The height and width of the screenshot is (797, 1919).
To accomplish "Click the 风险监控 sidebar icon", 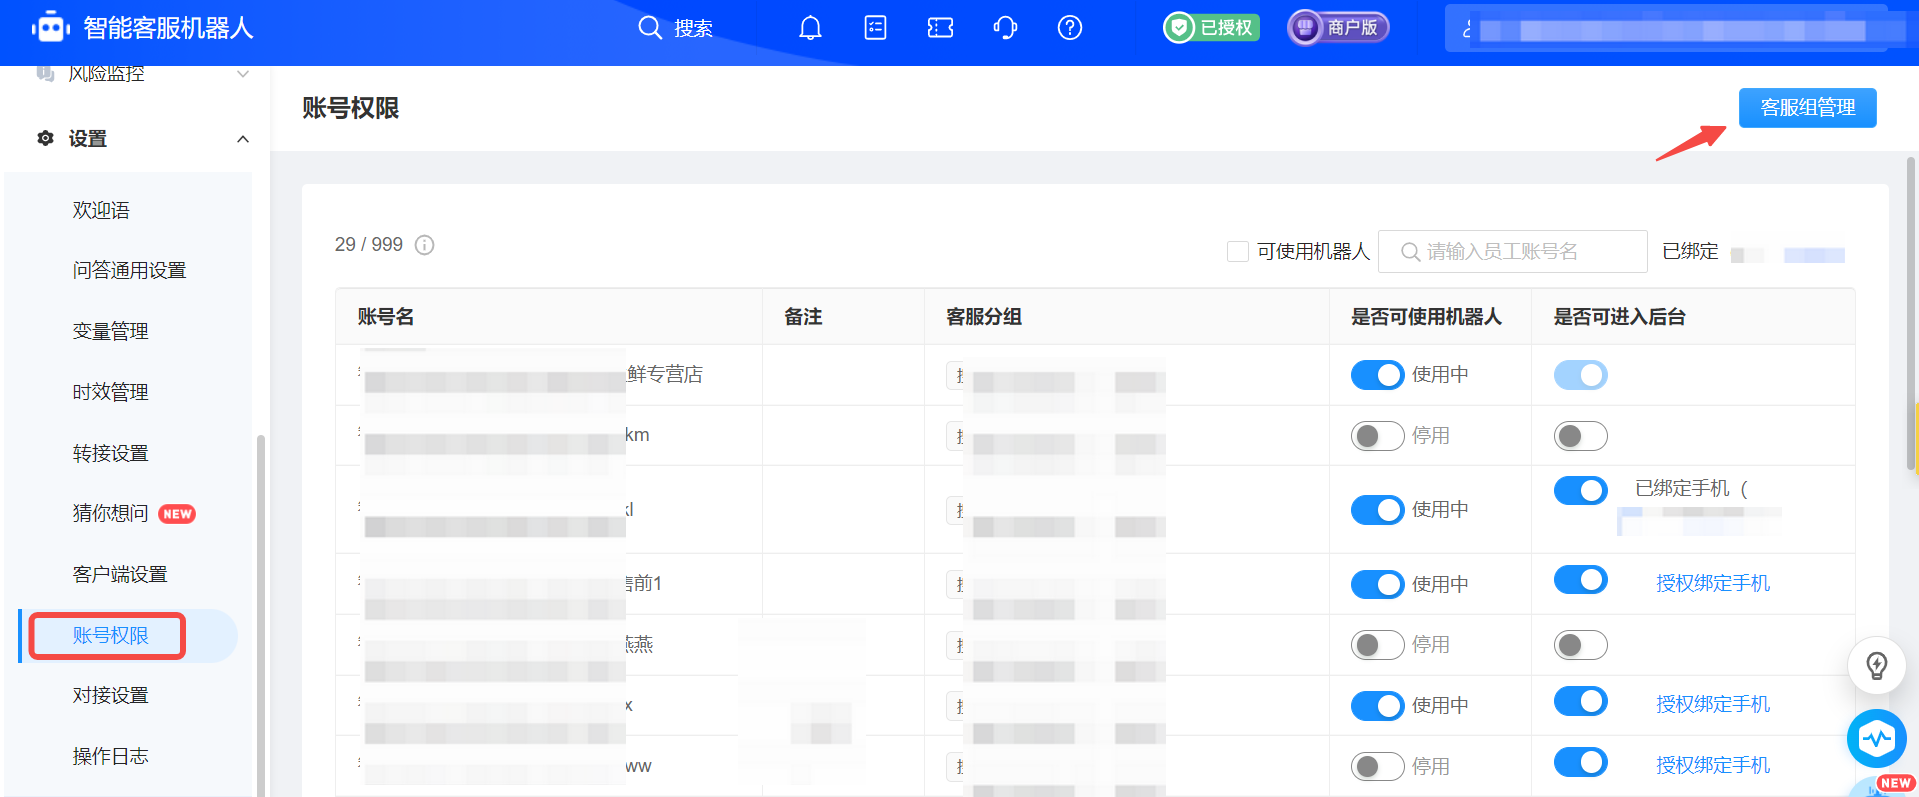I will pyautogui.click(x=45, y=74).
